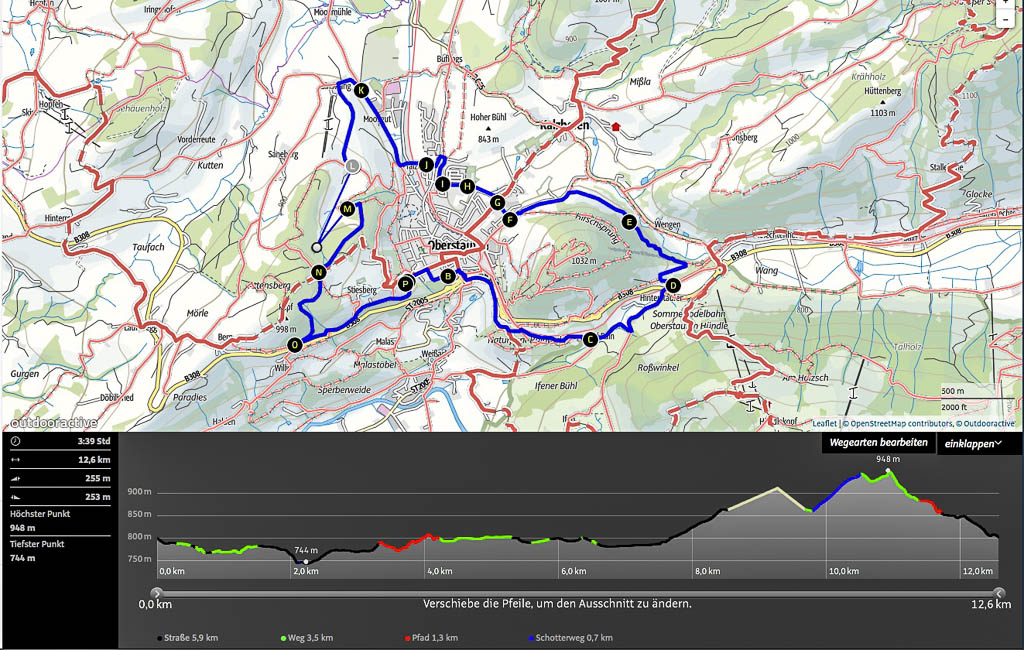This screenshot has height=650, width=1024.
Task: Select the Schotterweg 0,7 km legend entry
Action: tap(569, 637)
